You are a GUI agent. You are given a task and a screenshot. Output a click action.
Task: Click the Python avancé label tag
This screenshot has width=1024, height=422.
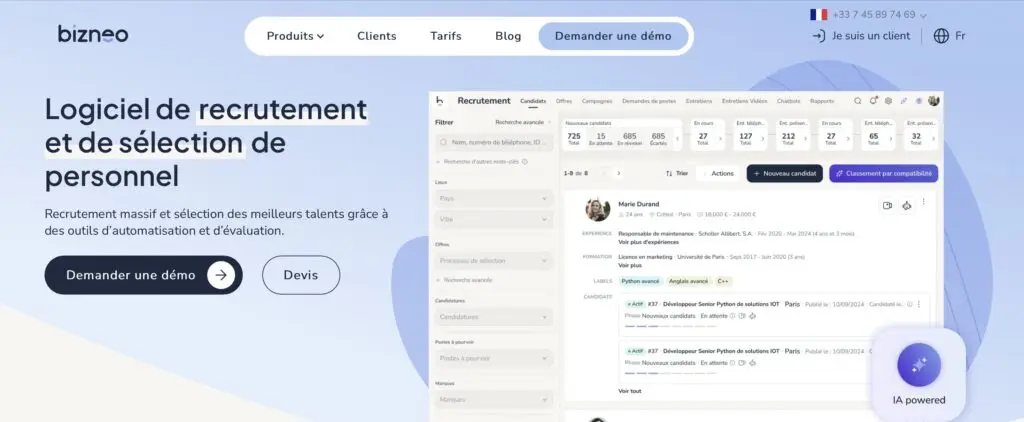point(641,281)
